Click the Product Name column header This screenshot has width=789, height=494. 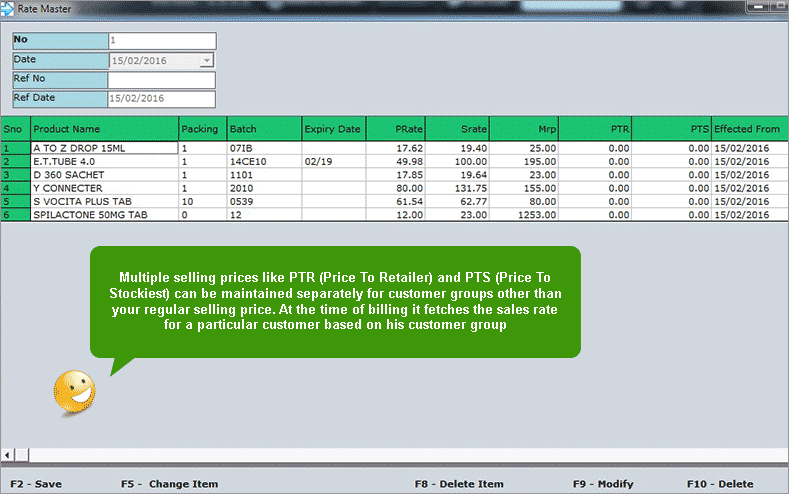[x=105, y=129]
